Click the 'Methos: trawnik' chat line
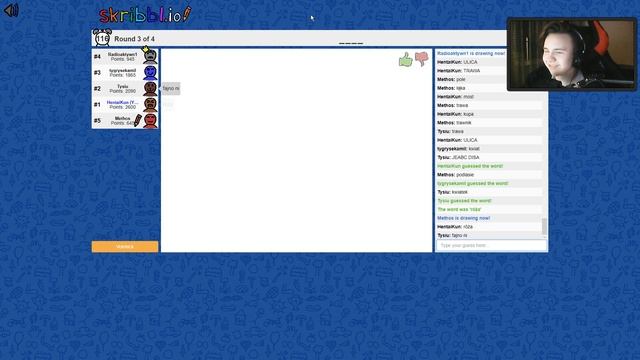This screenshot has width=640, height=360. coord(454,122)
